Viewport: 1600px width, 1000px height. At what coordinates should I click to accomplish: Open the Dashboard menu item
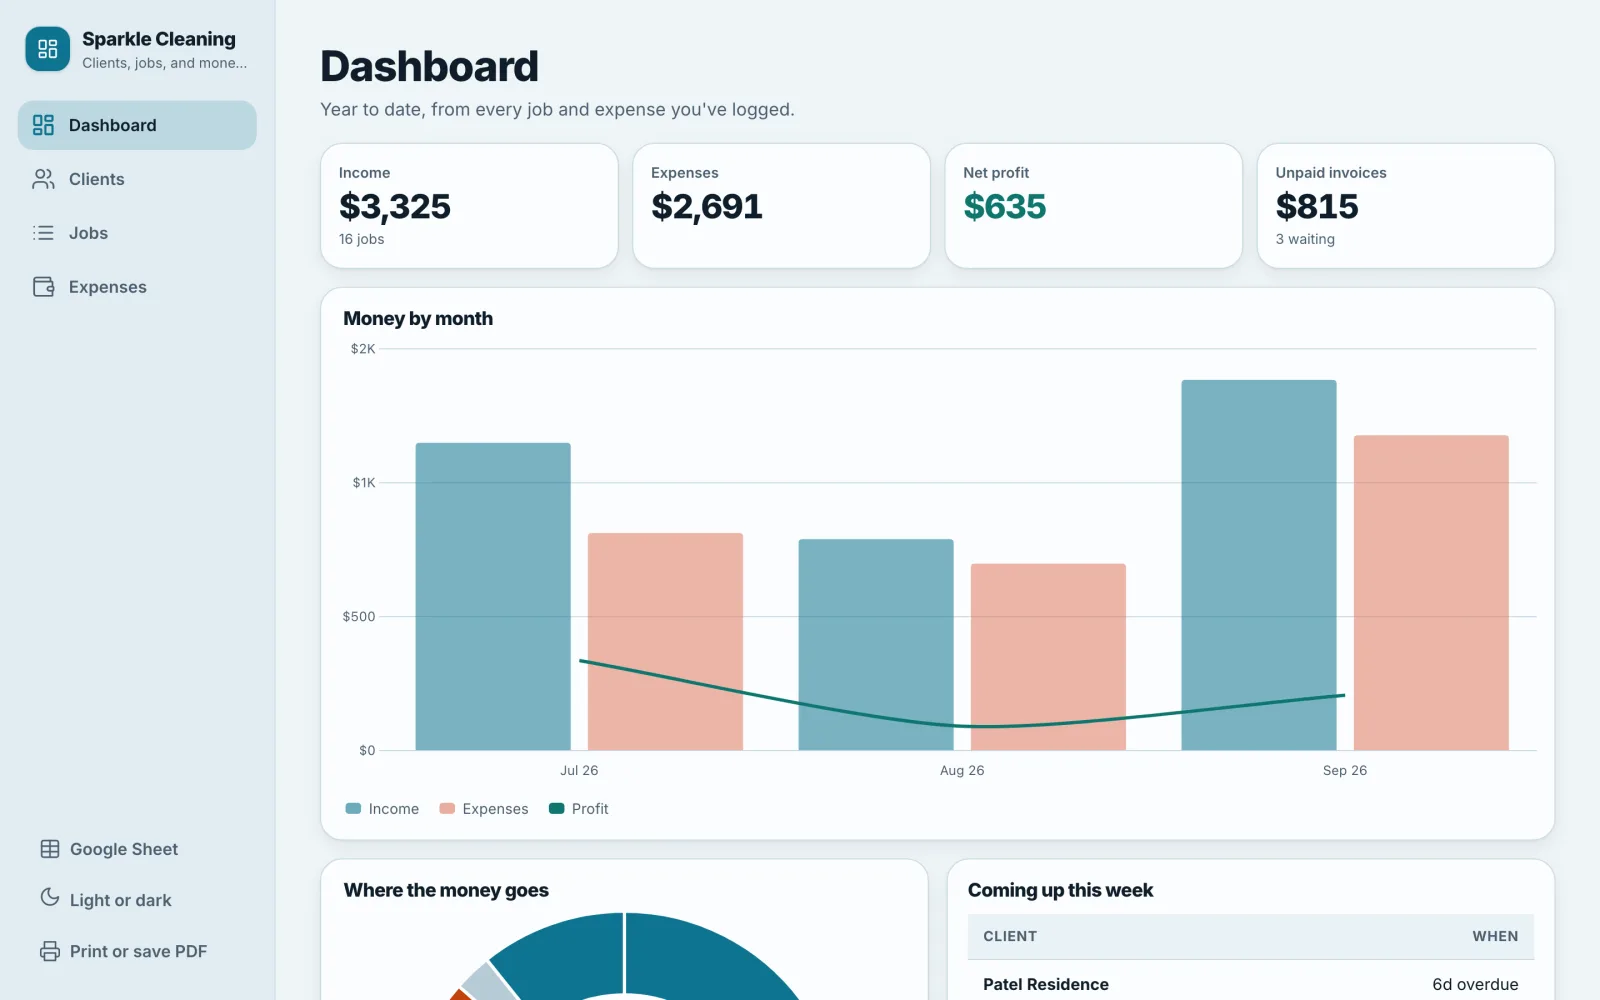point(137,125)
